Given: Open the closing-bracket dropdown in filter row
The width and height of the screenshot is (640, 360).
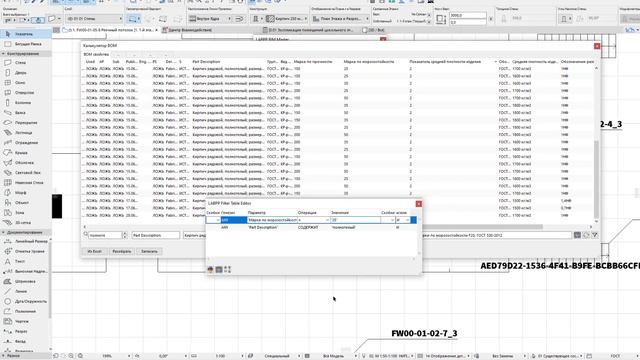Looking at the screenshot, I should [392, 220].
